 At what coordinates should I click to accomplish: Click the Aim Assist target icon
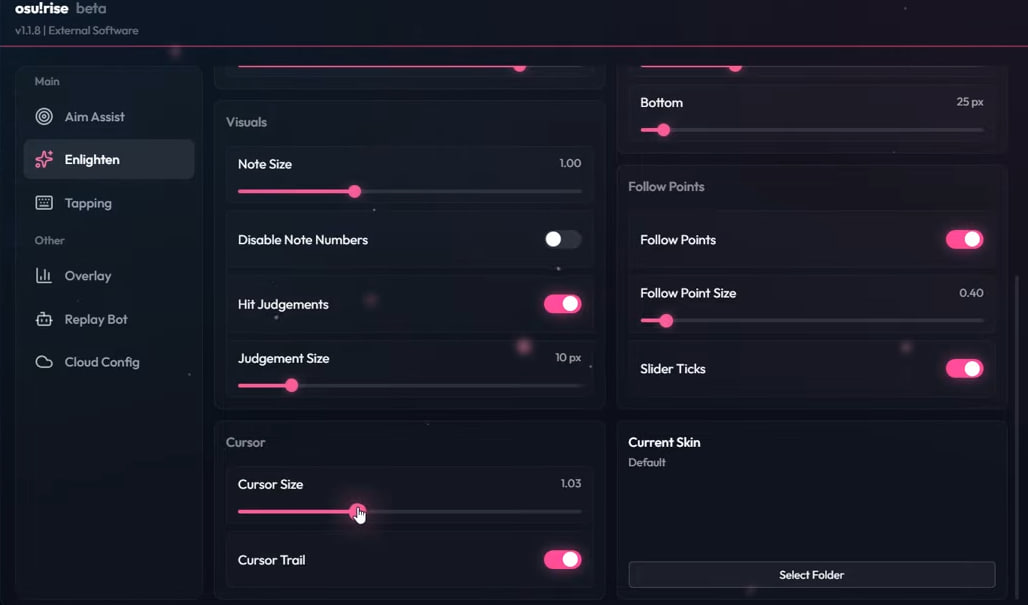(x=44, y=117)
